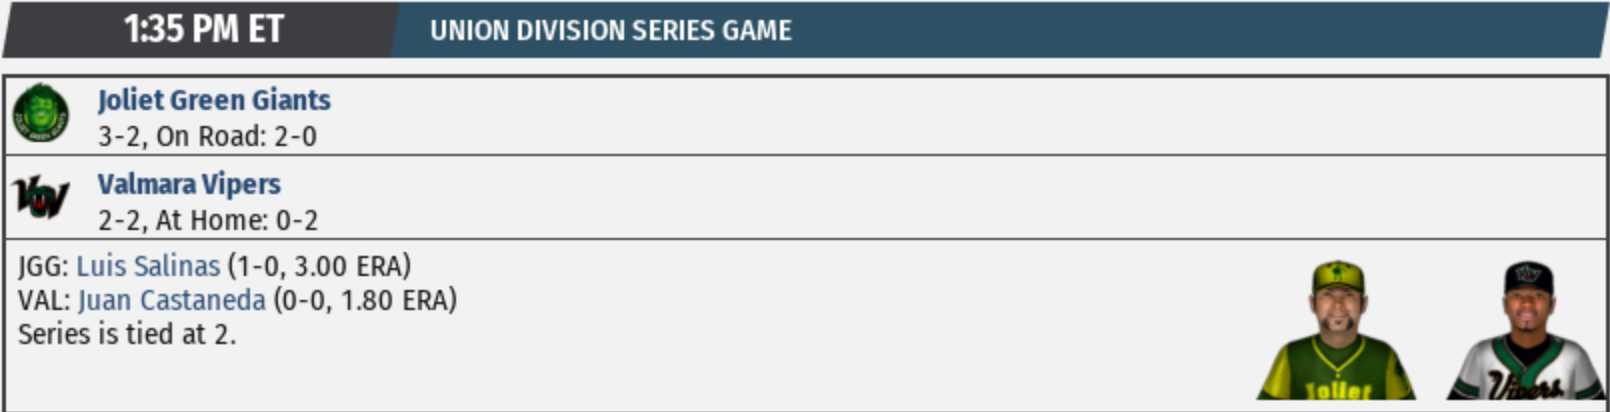
Task: Click the Joliet Green Giants logo
Action: (41, 113)
